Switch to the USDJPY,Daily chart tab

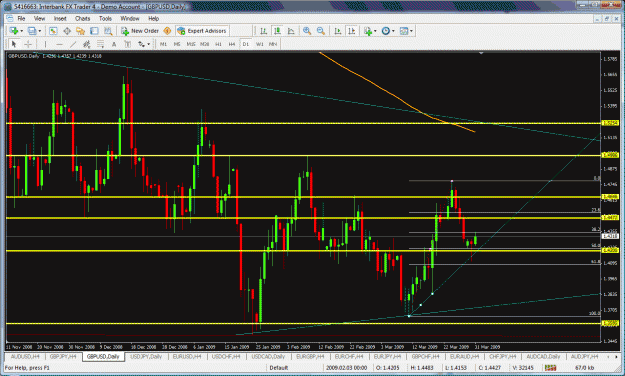(x=146, y=356)
